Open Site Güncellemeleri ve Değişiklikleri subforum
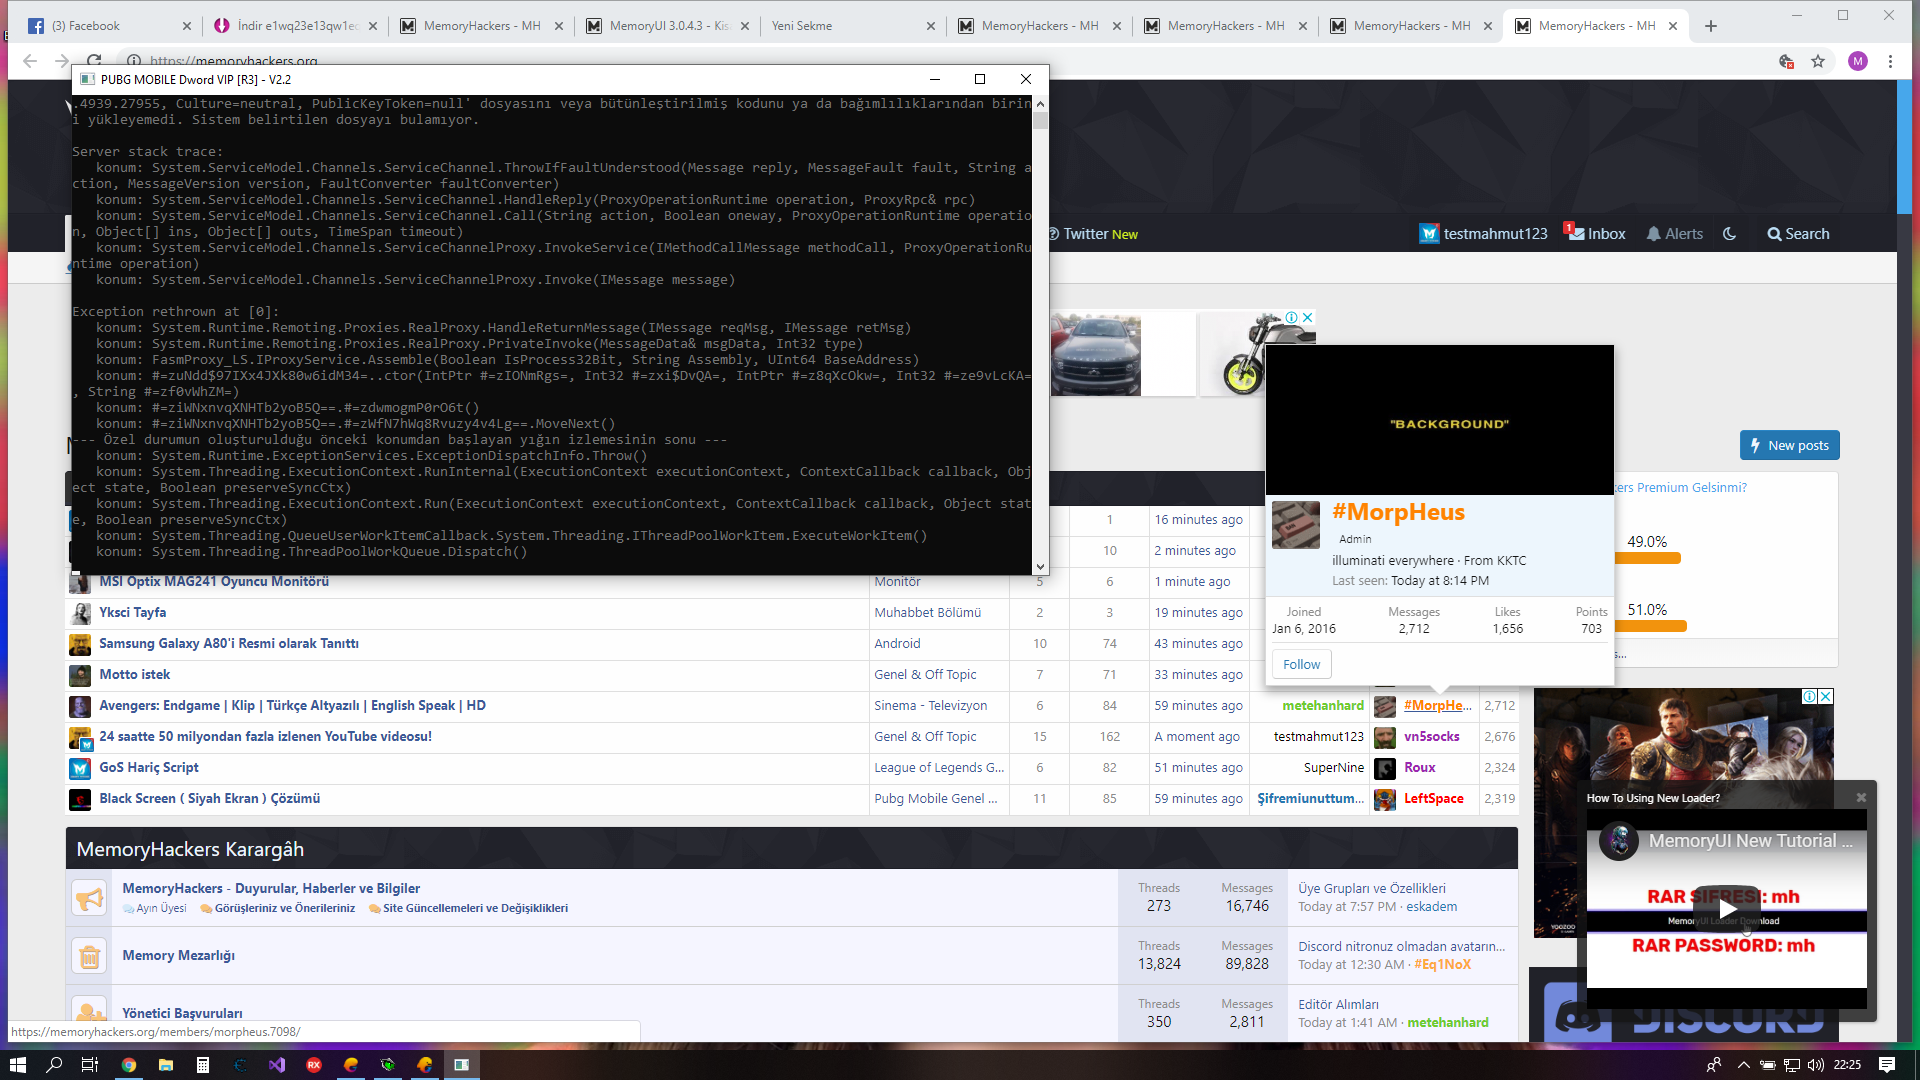Viewport: 1920px width, 1080px height. tap(475, 909)
